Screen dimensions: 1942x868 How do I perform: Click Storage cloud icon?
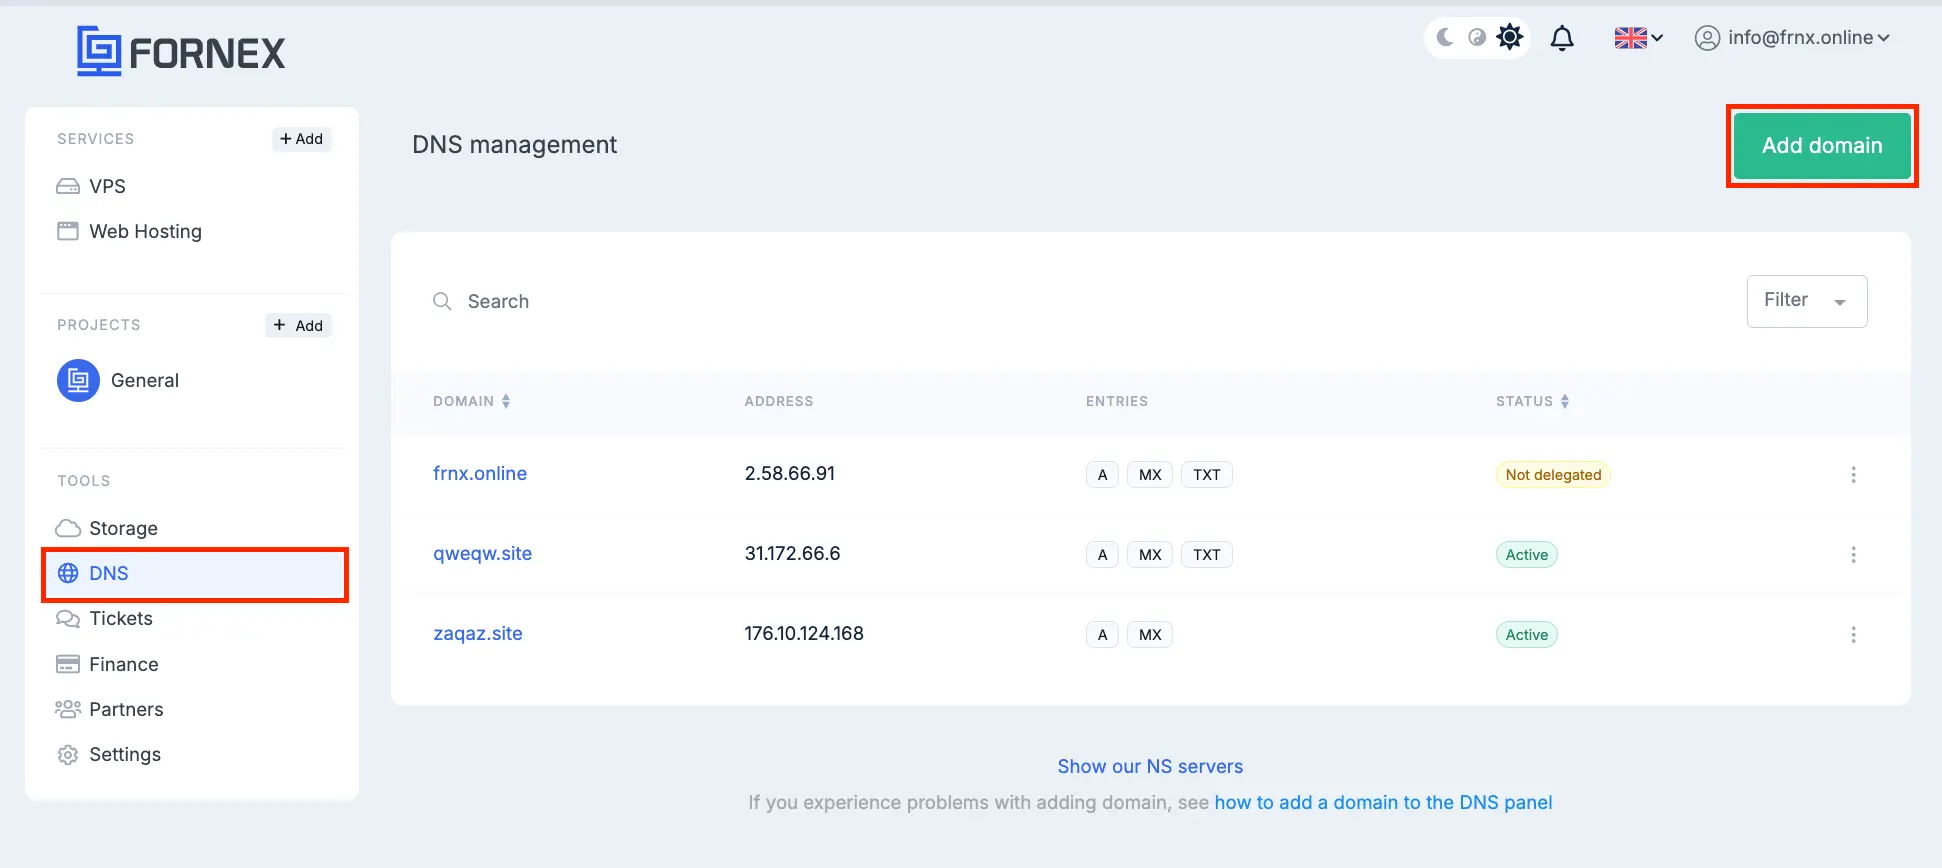[x=68, y=528]
